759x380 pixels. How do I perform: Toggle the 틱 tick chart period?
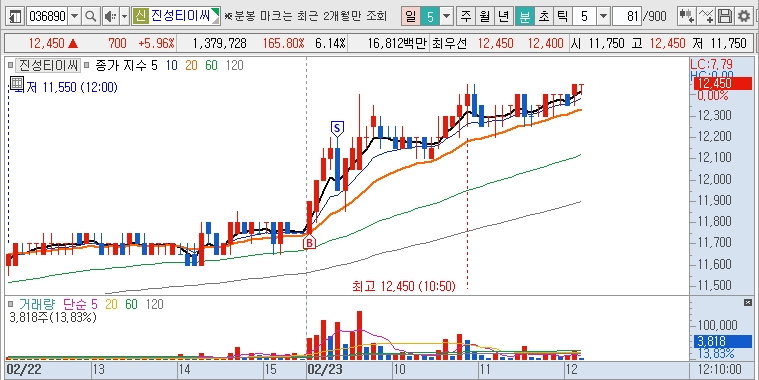[562, 17]
